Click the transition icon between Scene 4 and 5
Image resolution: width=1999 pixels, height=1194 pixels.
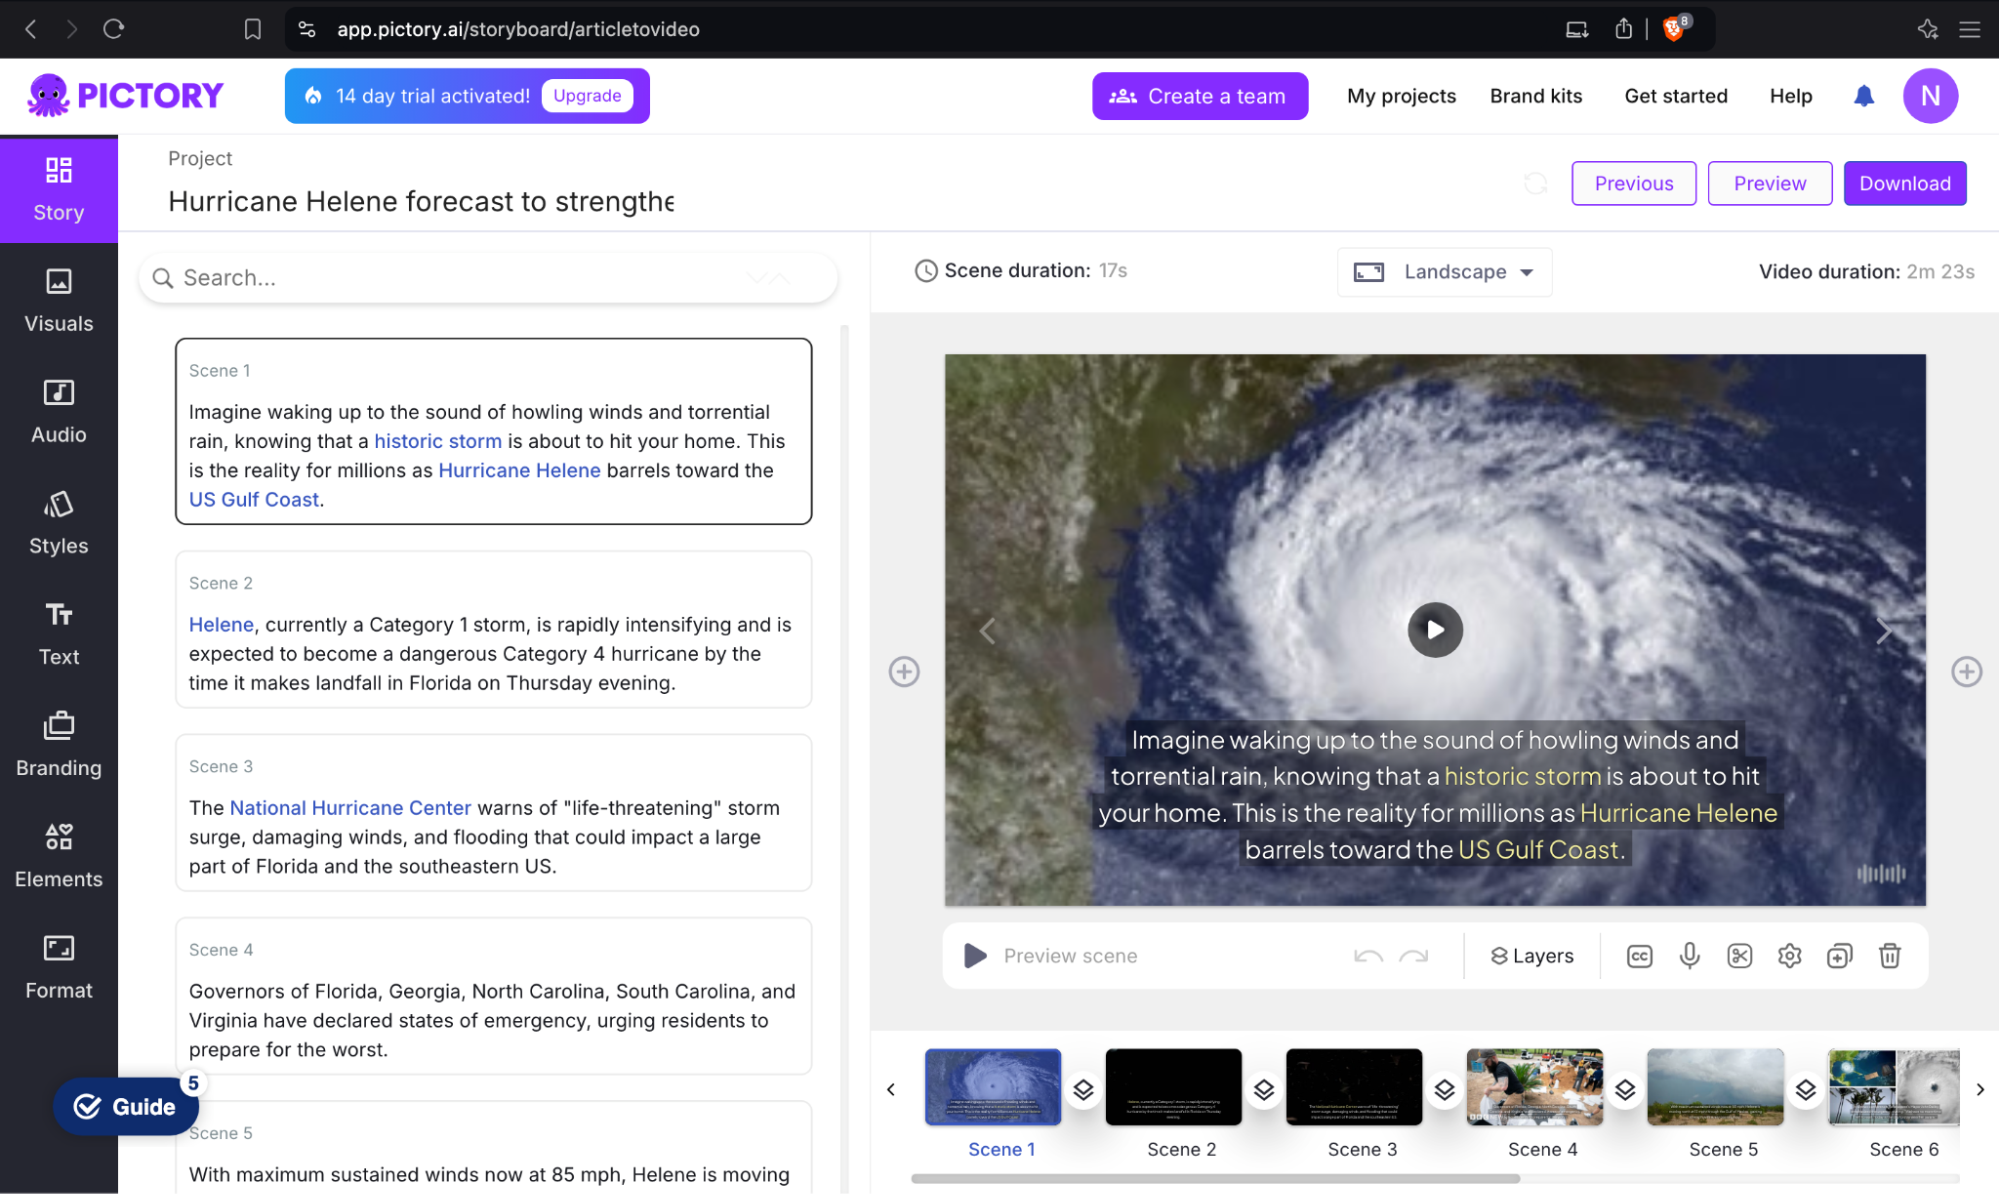tap(1625, 1089)
